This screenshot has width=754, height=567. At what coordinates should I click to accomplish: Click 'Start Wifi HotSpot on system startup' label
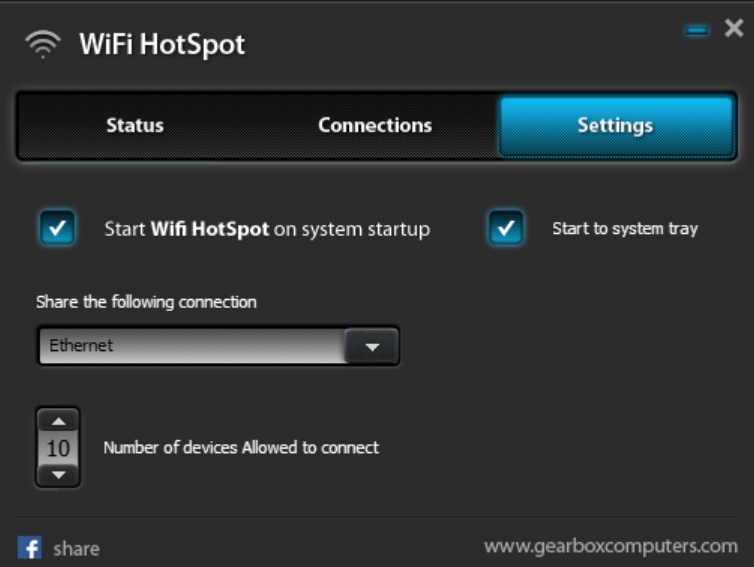coord(267,229)
